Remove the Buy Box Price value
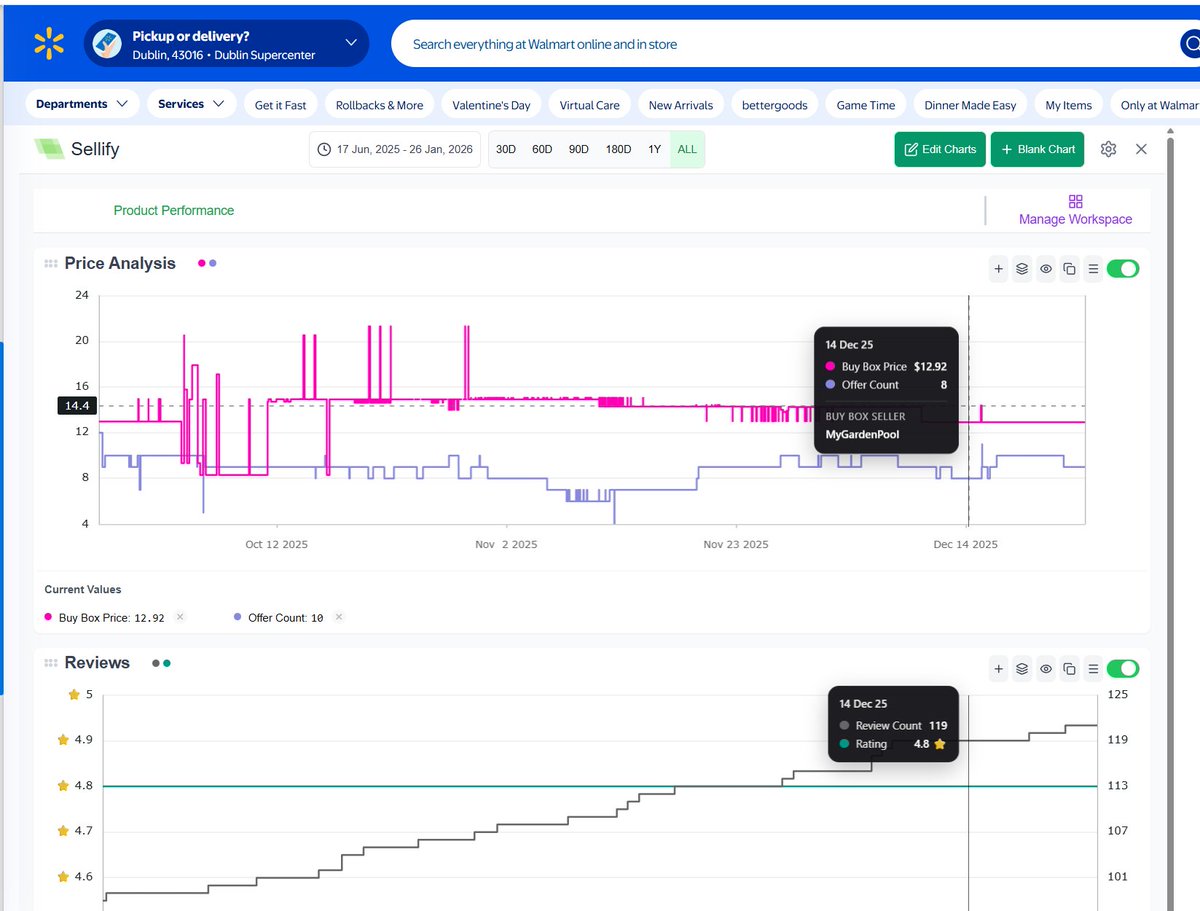 point(180,617)
